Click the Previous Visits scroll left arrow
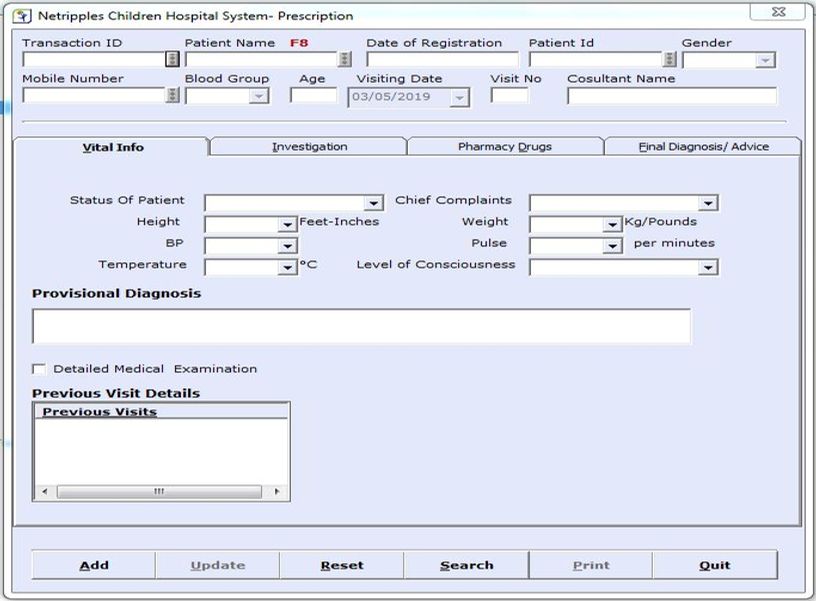This screenshot has height=601, width=816. click(x=45, y=491)
